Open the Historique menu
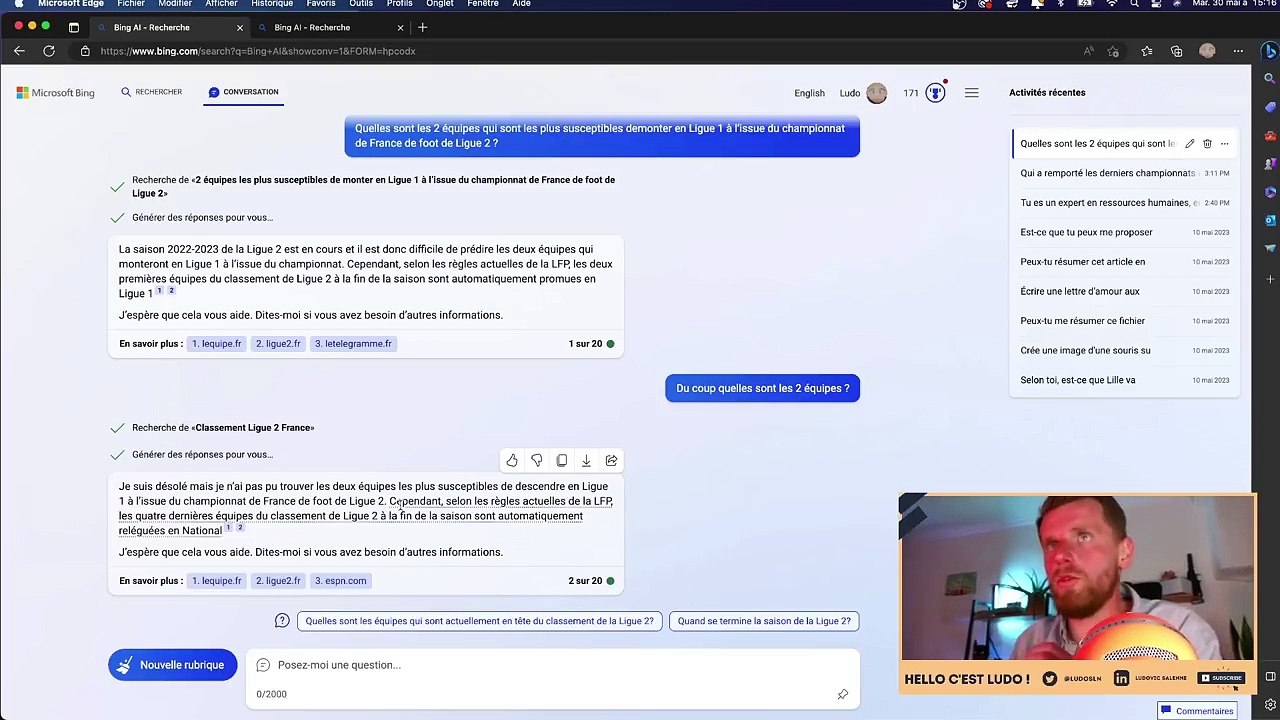The width and height of the screenshot is (1280, 720). coord(272,4)
